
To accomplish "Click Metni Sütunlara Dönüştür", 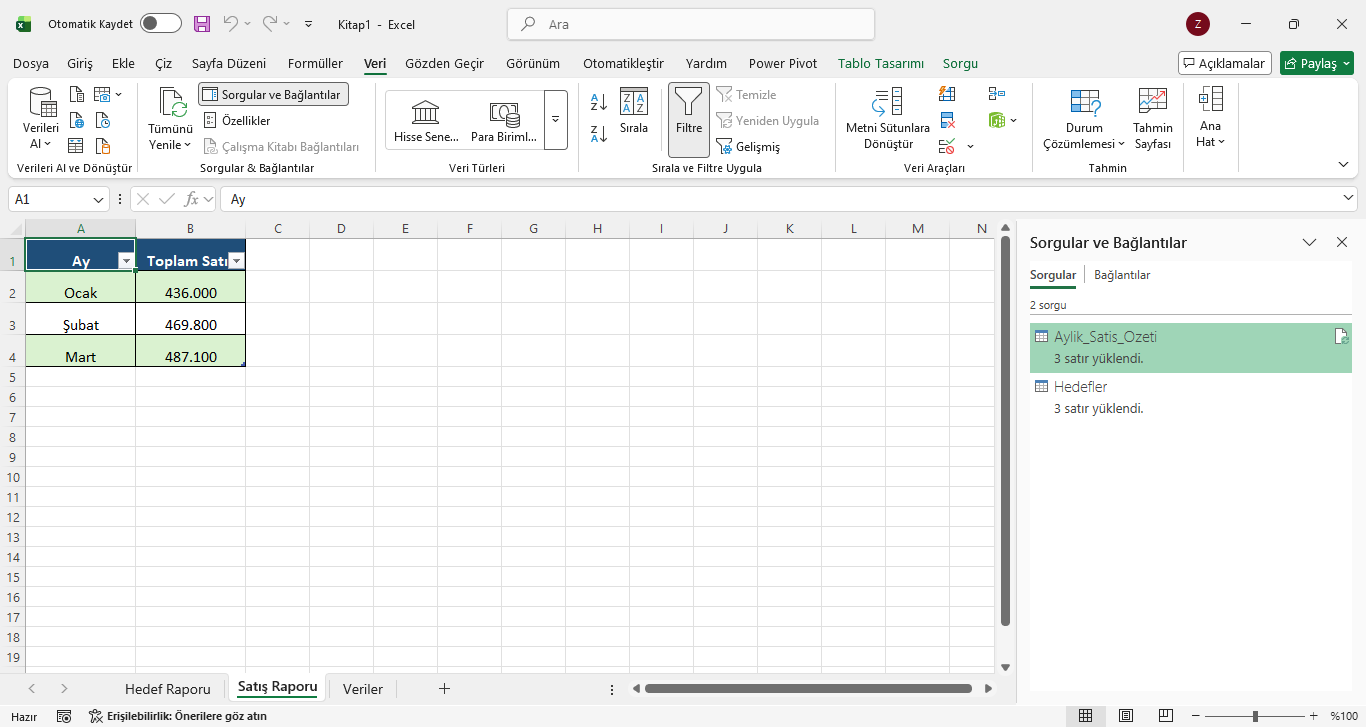I will click(887, 119).
